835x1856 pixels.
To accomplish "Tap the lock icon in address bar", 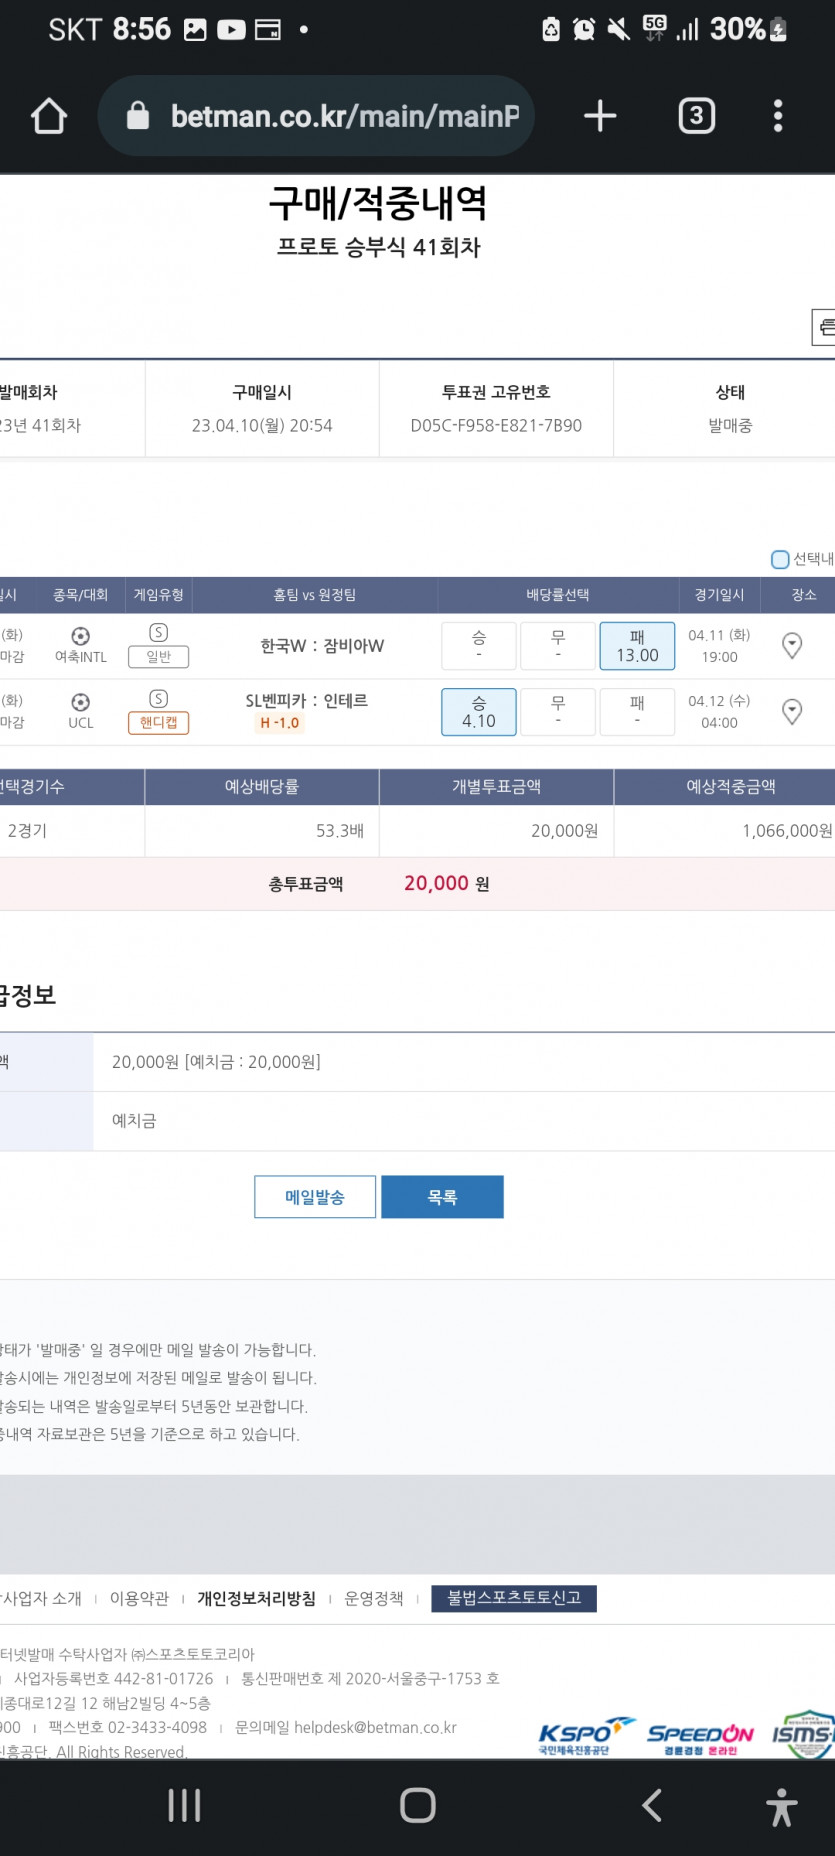I will click(138, 116).
